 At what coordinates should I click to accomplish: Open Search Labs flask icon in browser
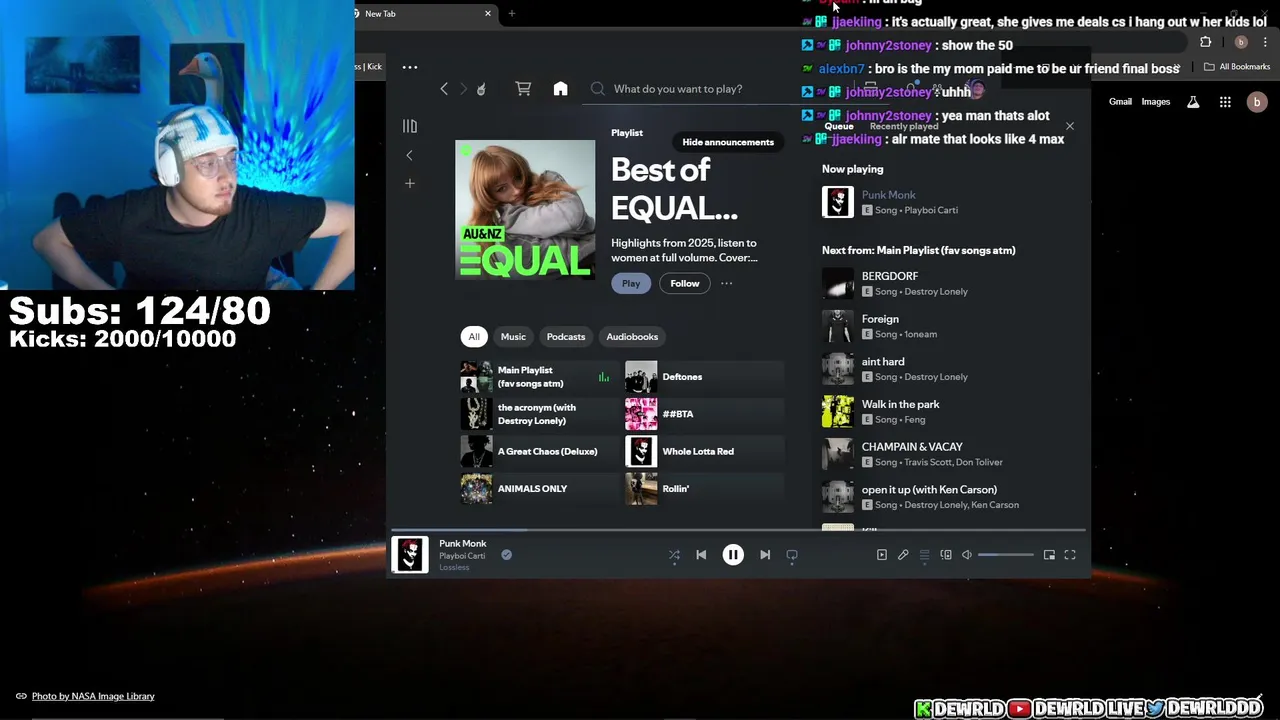tap(1193, 102)
